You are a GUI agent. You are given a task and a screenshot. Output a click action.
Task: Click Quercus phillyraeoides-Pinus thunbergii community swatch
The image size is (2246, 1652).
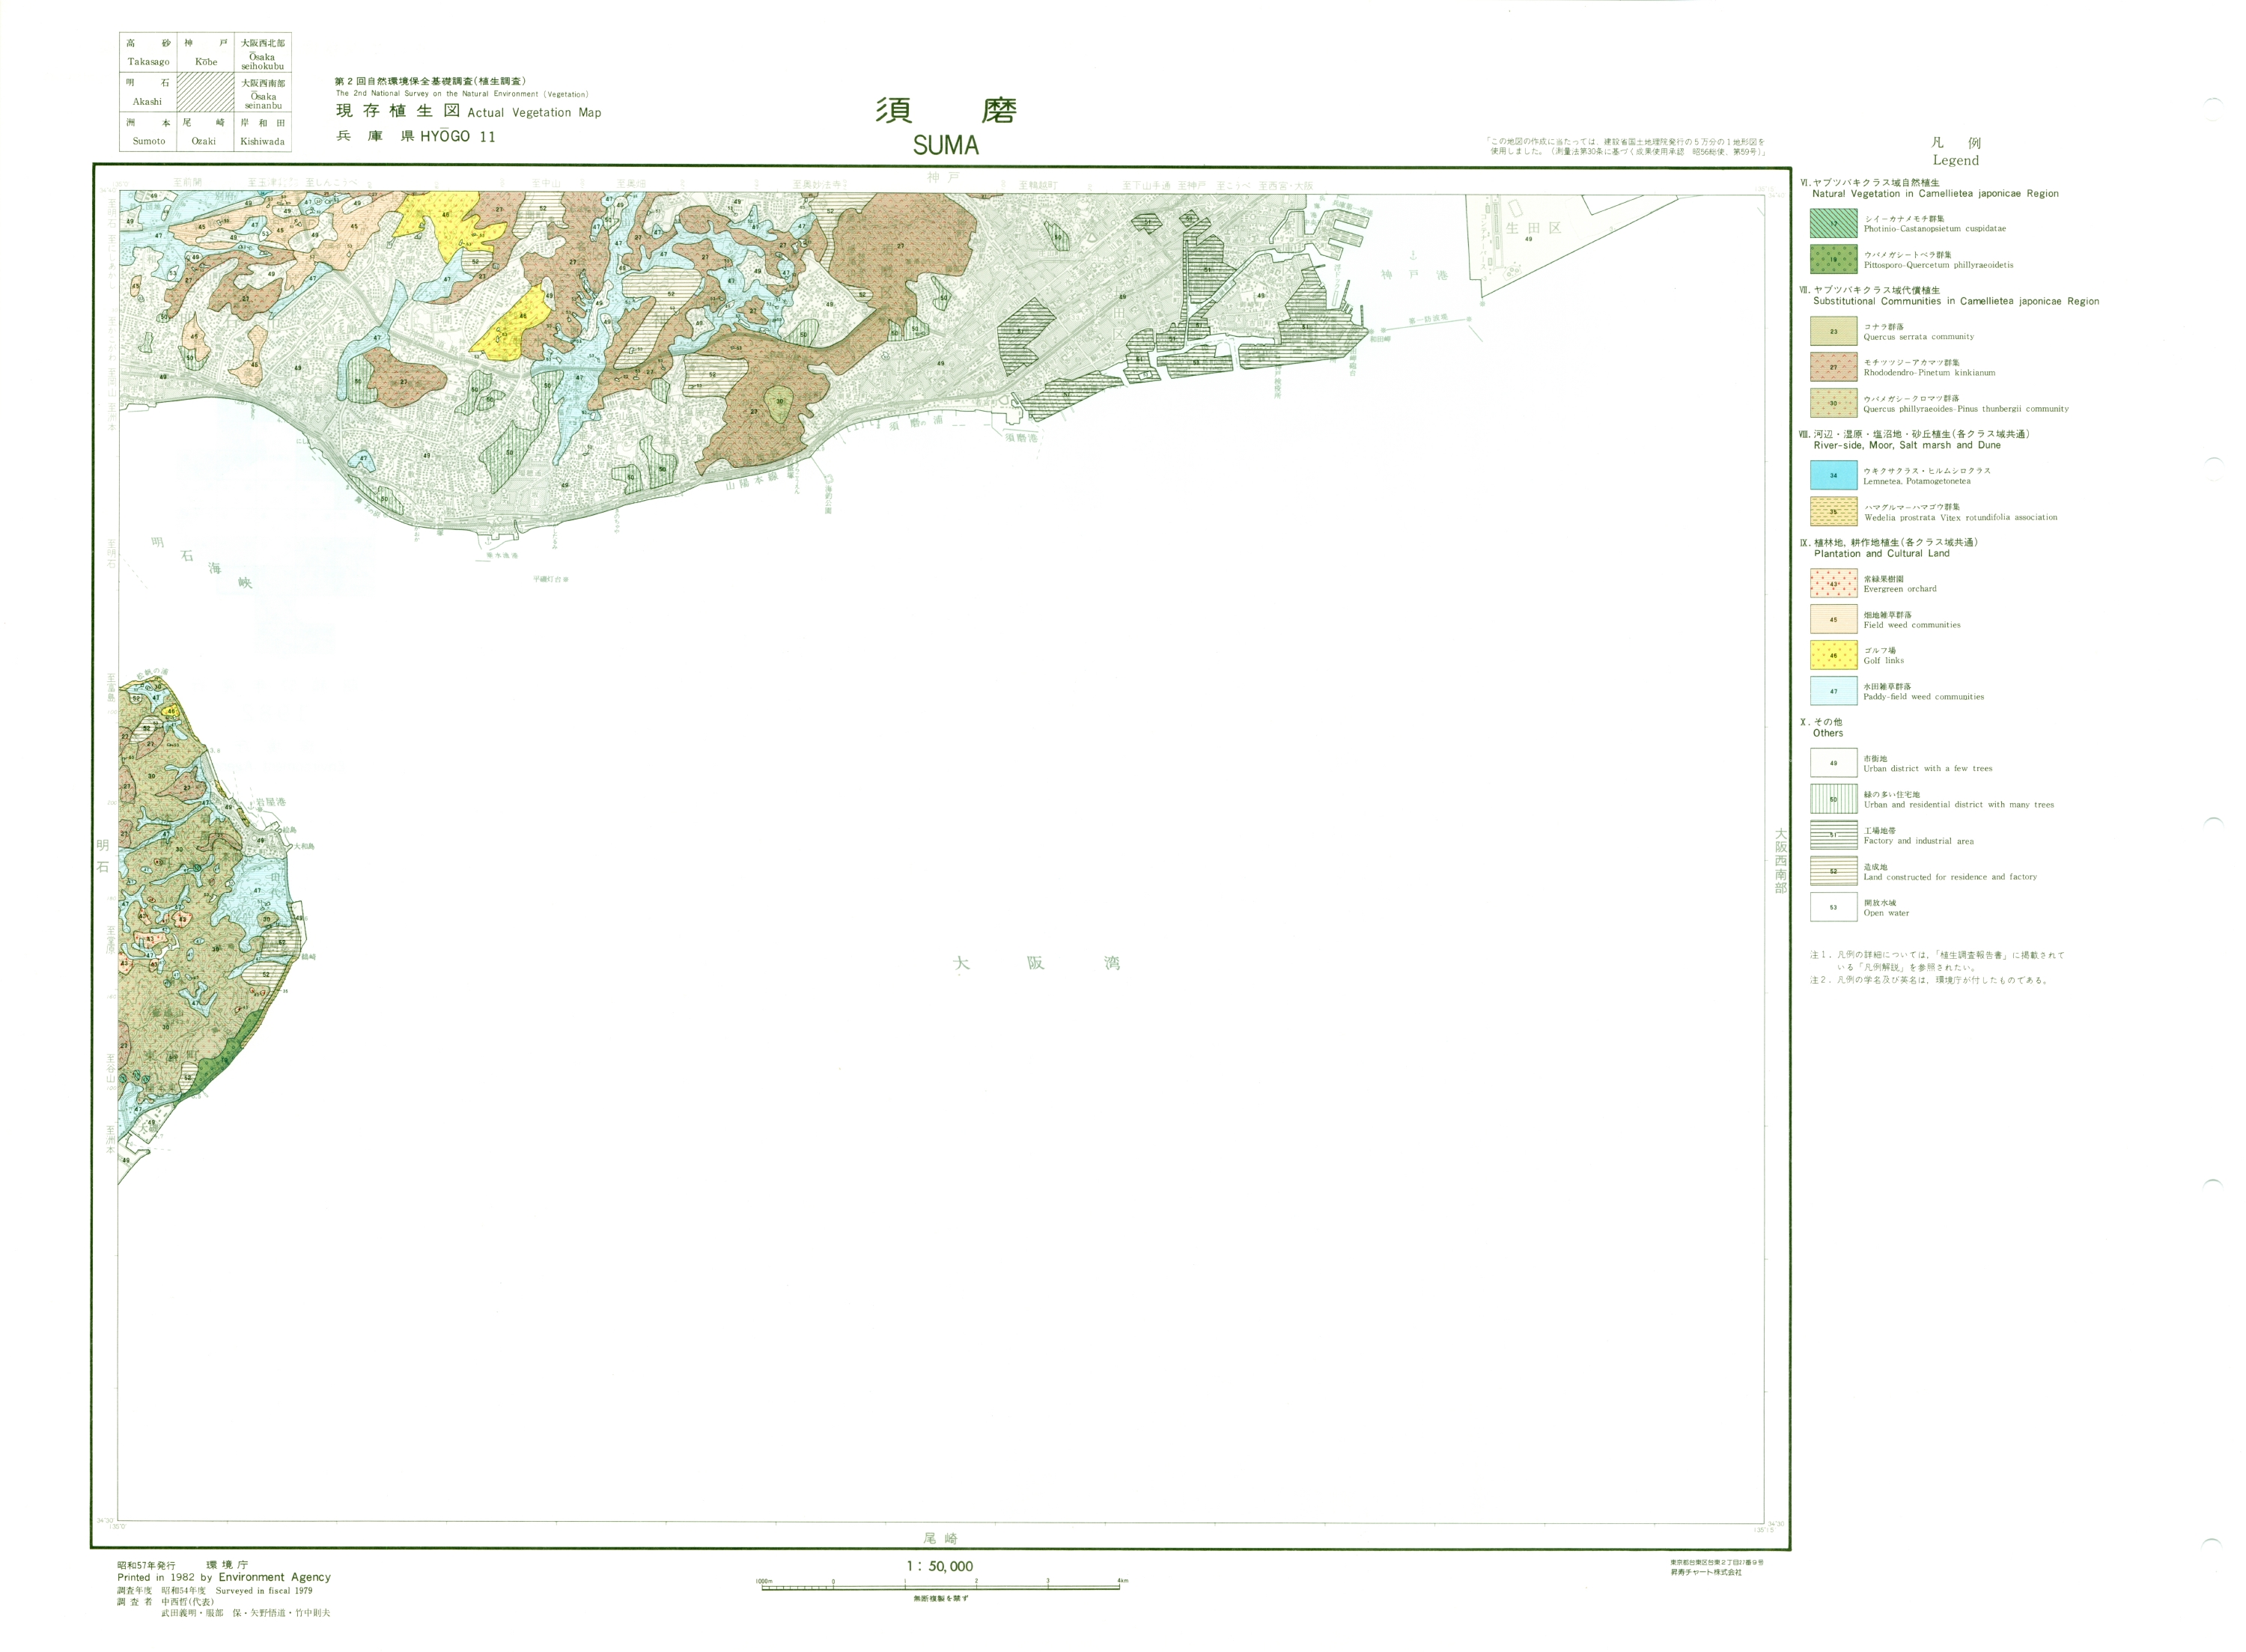[x=1833, y=403]
